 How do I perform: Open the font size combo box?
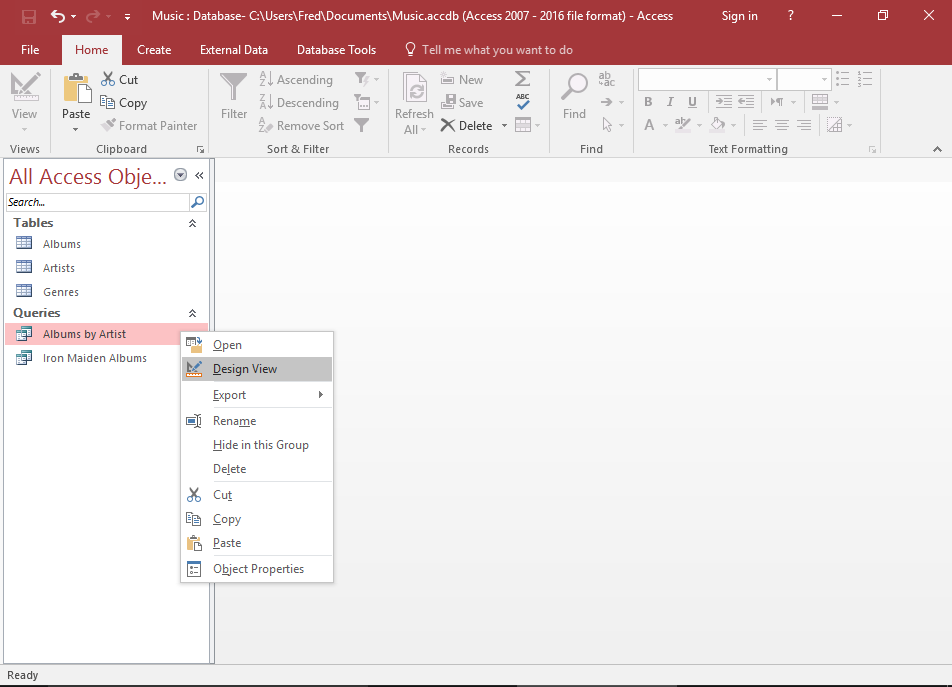tap(804, 80)
